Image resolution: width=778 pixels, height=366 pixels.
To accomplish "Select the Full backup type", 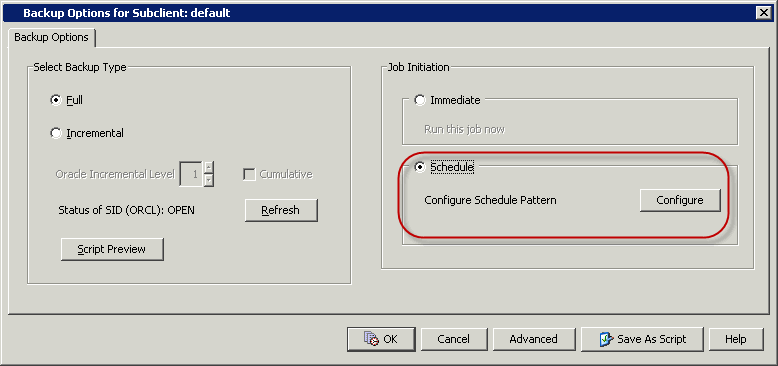I will pyautogui.click(x=56, y=100).
